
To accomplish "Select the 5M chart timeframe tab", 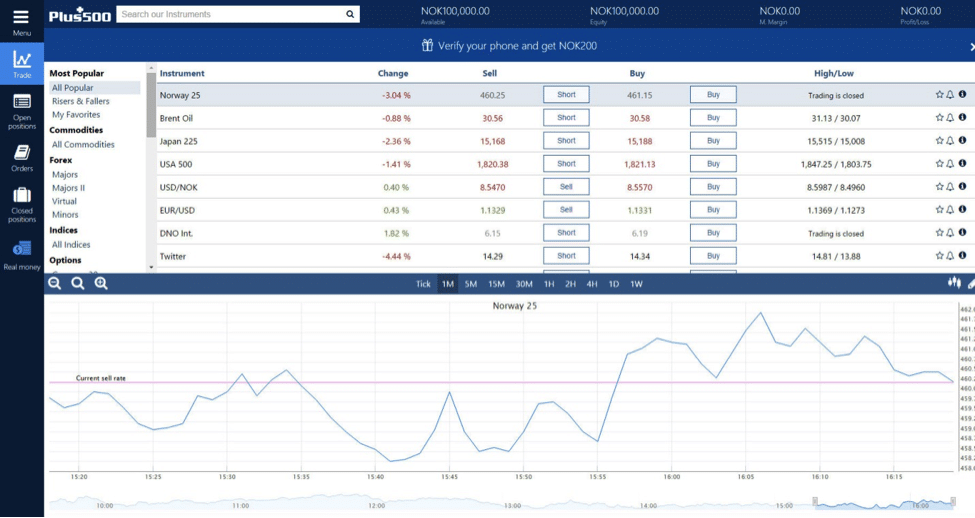I will 471,284.
